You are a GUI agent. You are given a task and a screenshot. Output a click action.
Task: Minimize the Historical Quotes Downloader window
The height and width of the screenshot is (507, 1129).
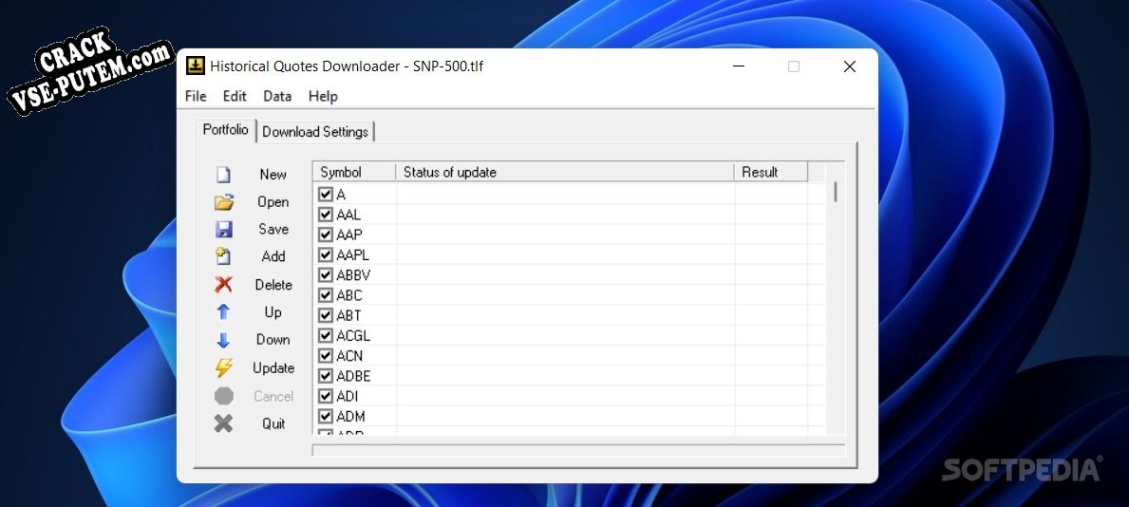pos(739,66)
